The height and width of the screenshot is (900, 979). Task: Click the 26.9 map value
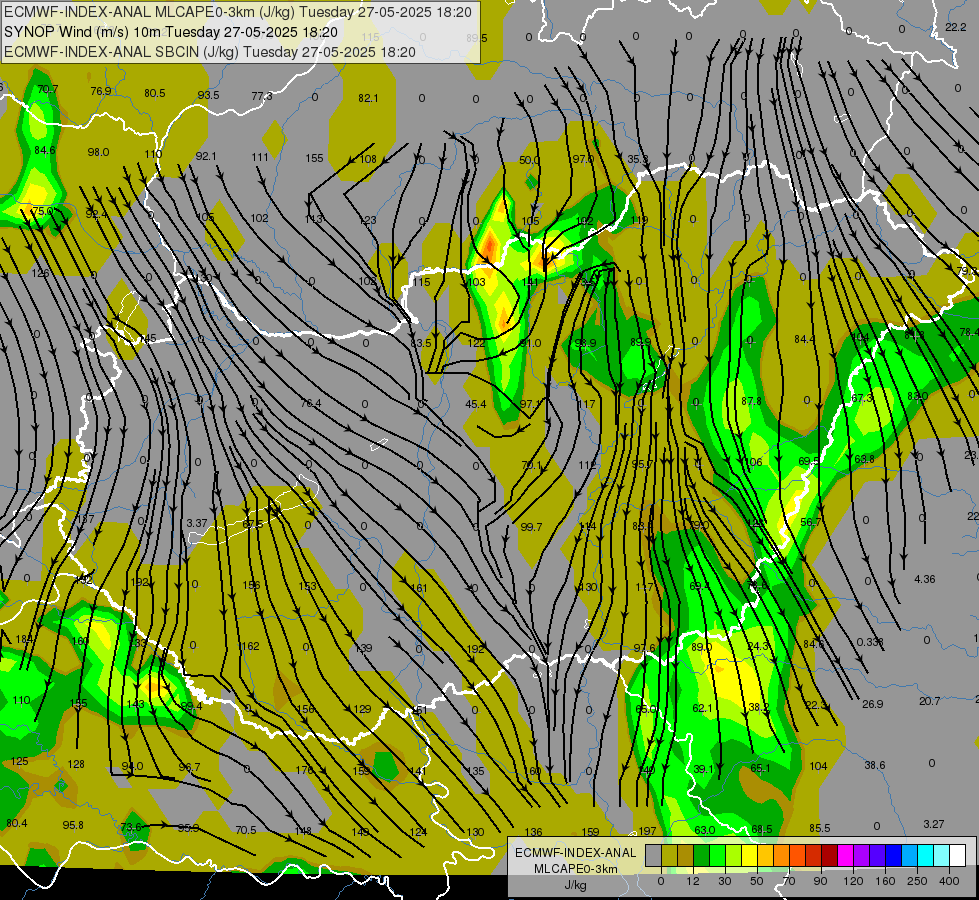pos(872,704)
